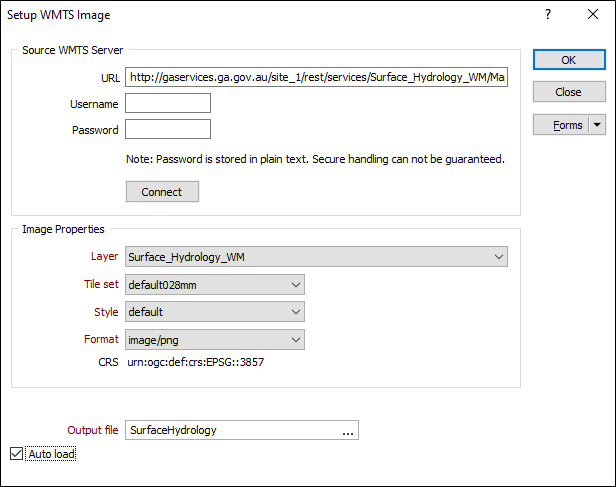
Task: Click the help question mark icon
Action: 548,15
